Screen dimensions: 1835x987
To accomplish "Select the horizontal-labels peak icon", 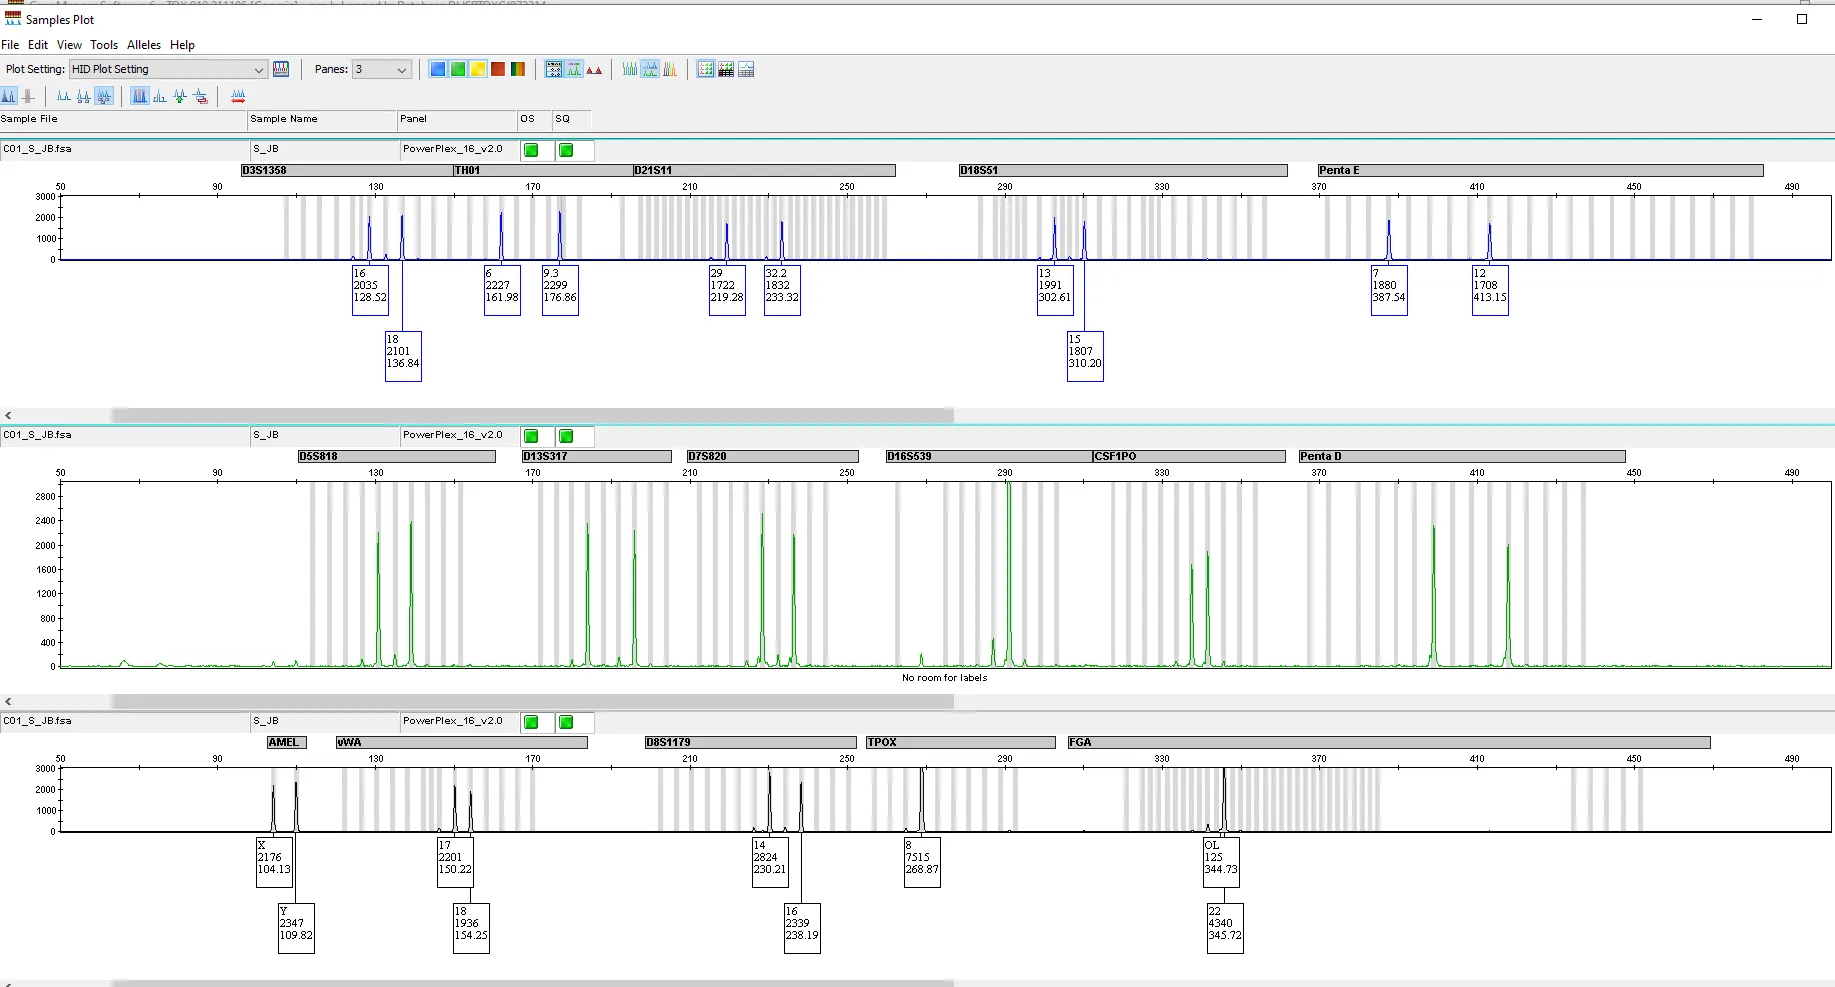I will click(84, 96).
